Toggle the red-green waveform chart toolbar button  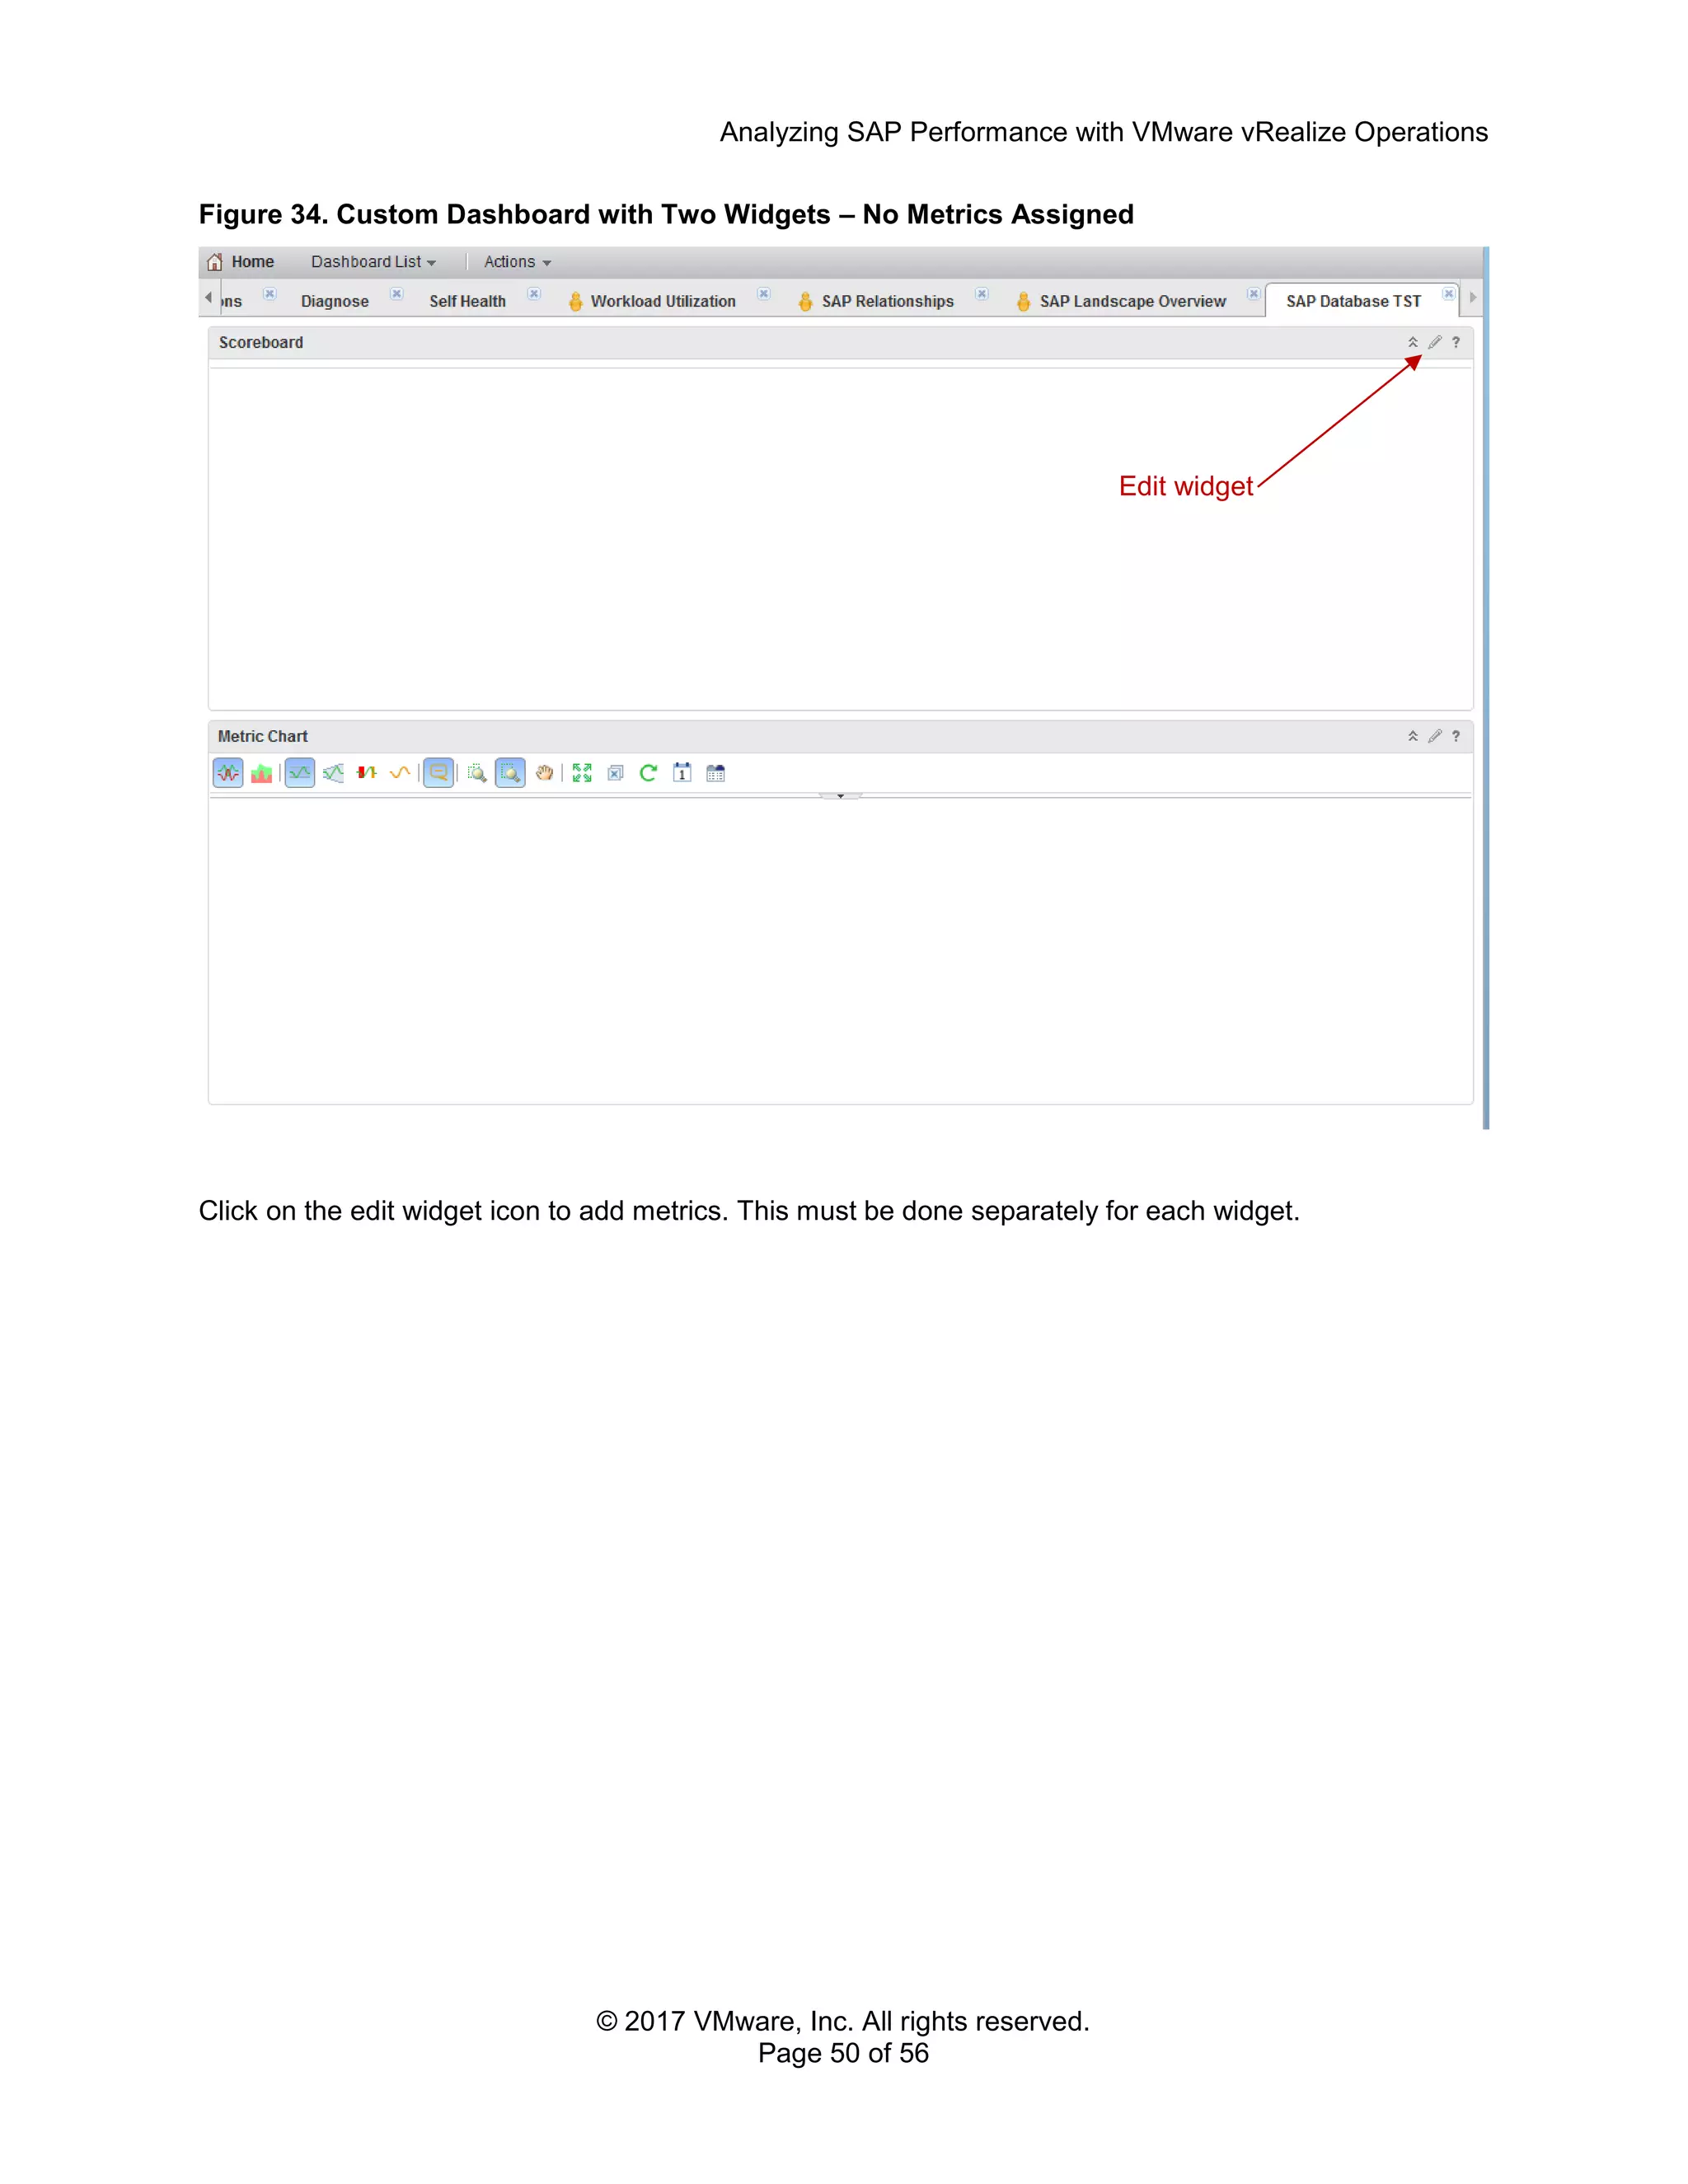pos(228,773)
